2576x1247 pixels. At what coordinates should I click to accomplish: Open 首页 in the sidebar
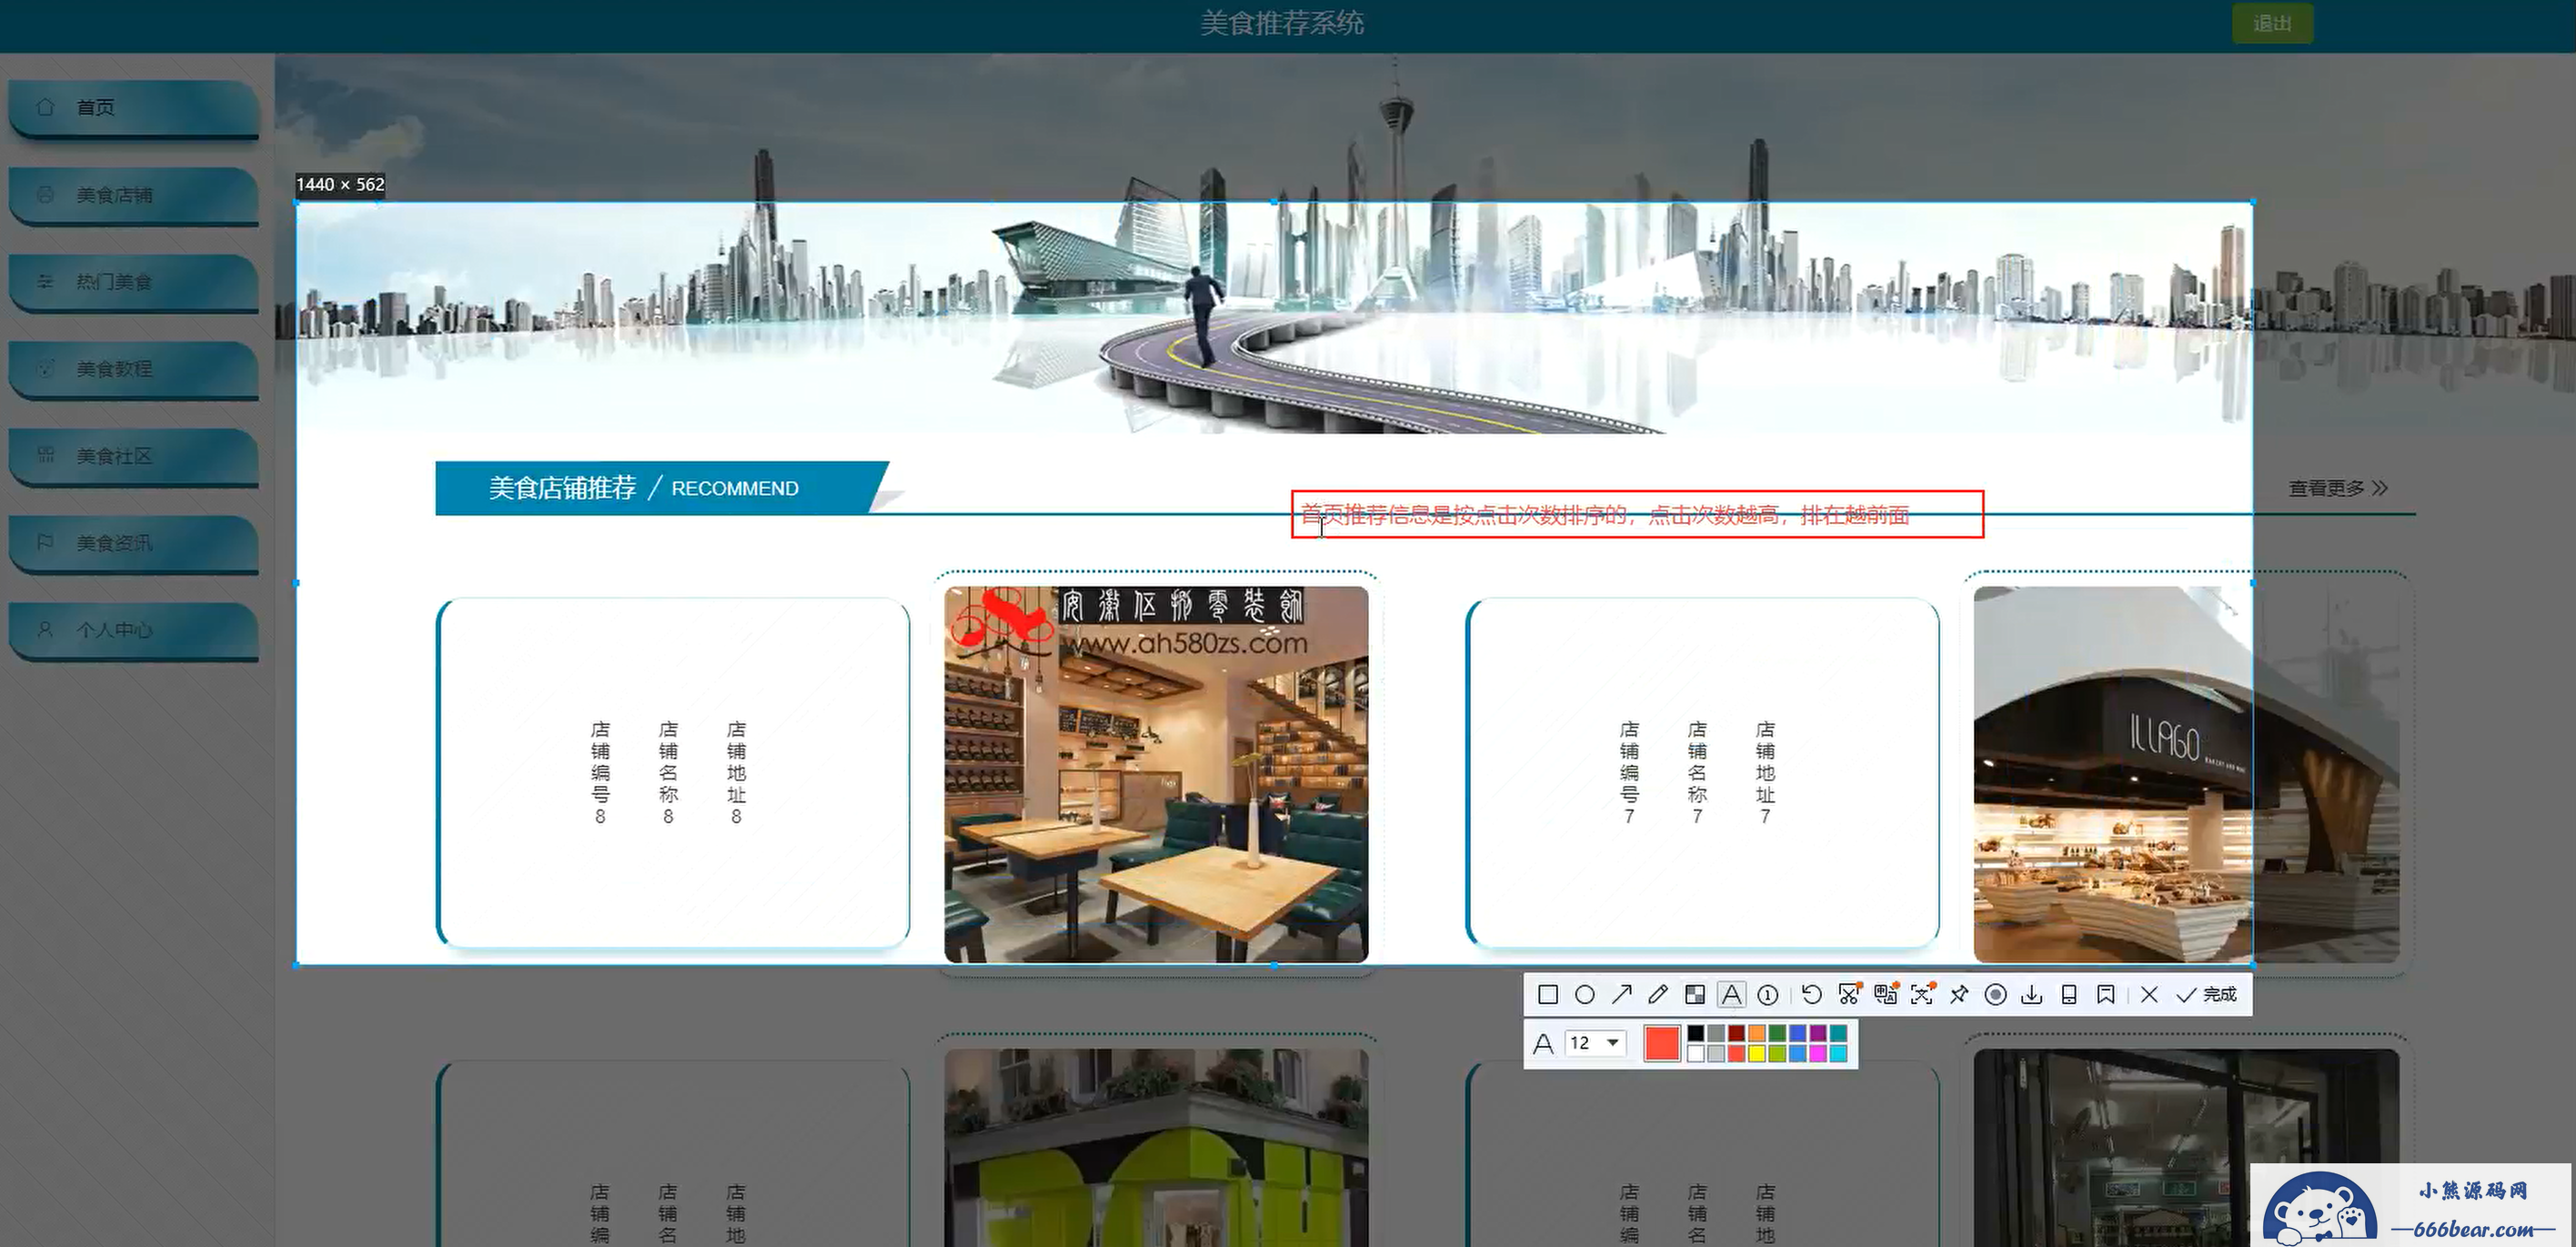pyautogui.click(x=134, y=108)
